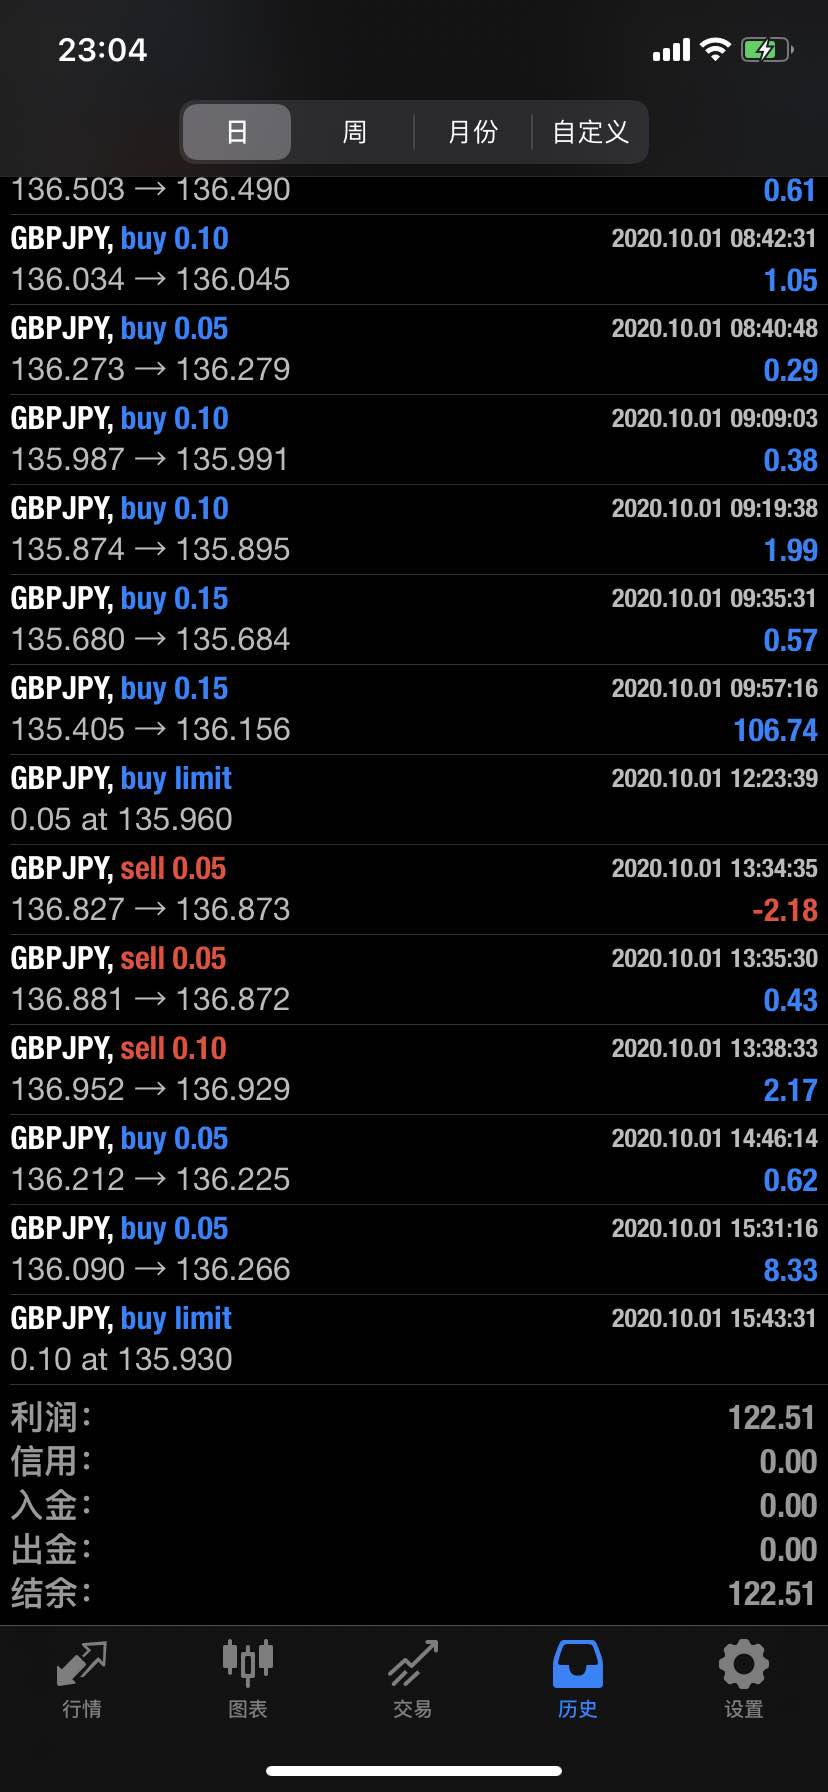828x1792 pixels.
Task: Tap the price 136.503 → 136.490 row
Action: coord(414,195)
